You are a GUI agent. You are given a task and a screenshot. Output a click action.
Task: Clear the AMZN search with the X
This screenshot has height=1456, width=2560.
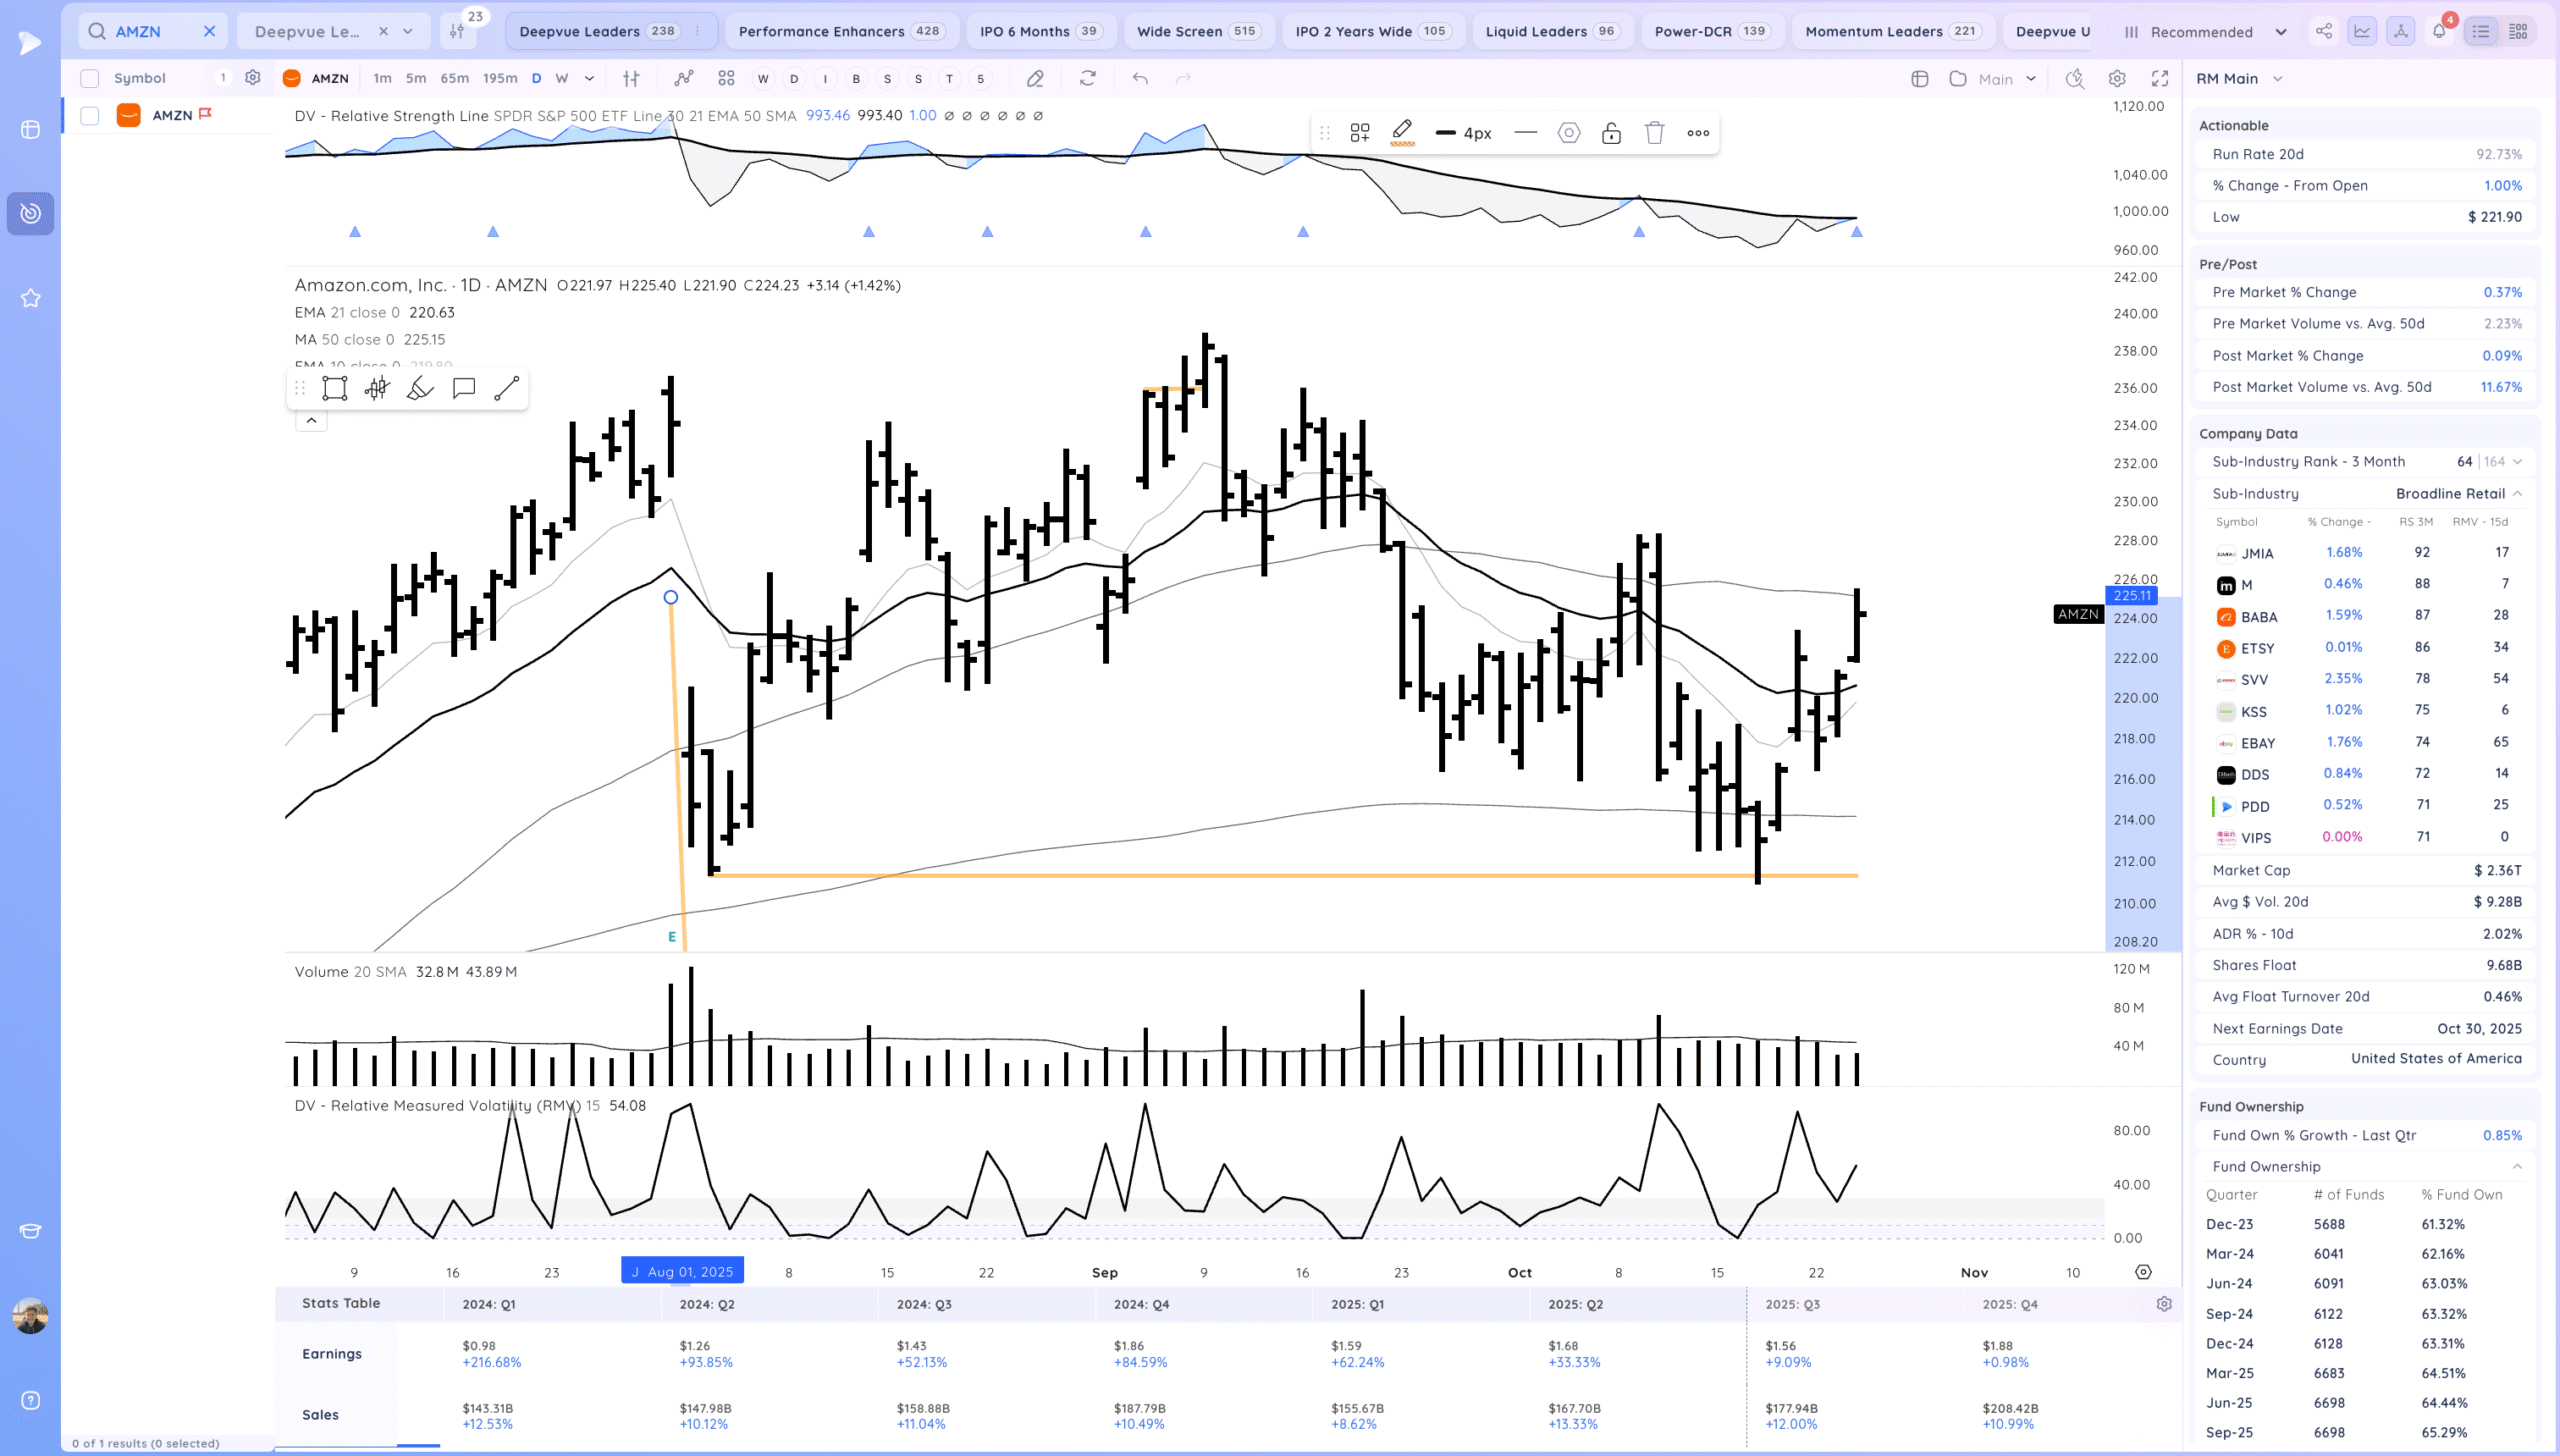coord(210,31)
